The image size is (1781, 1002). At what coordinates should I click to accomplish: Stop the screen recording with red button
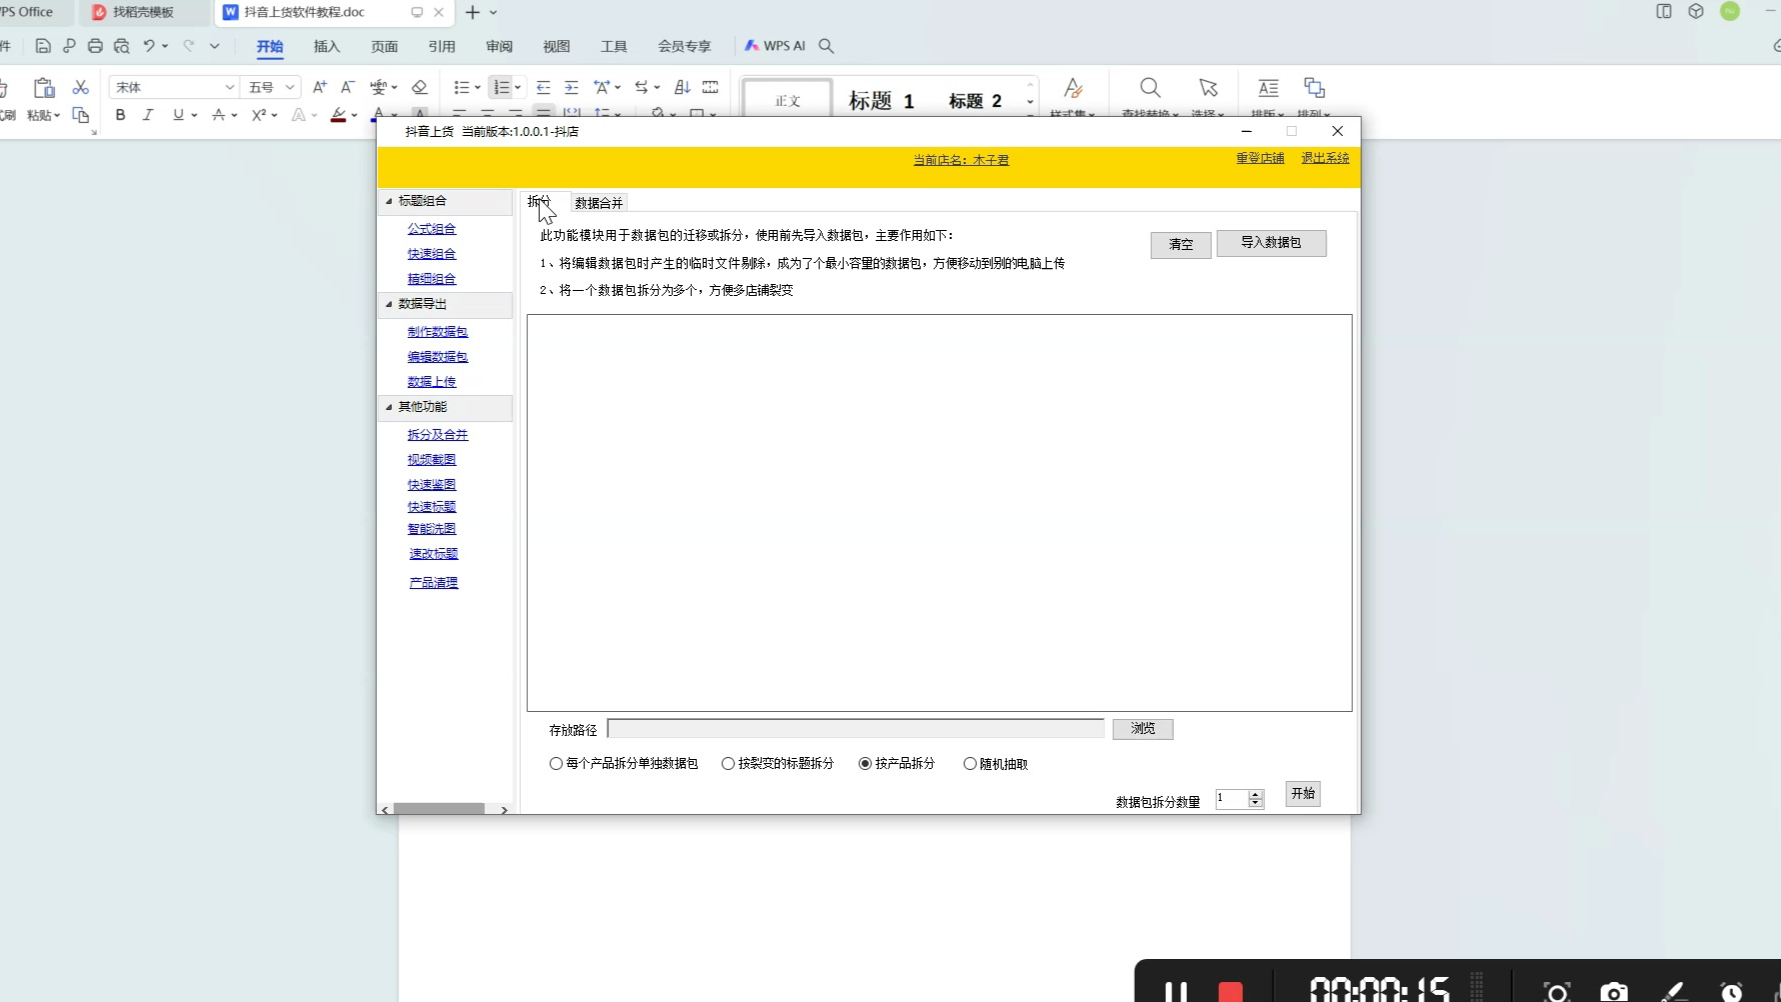tap(1230, 991)
